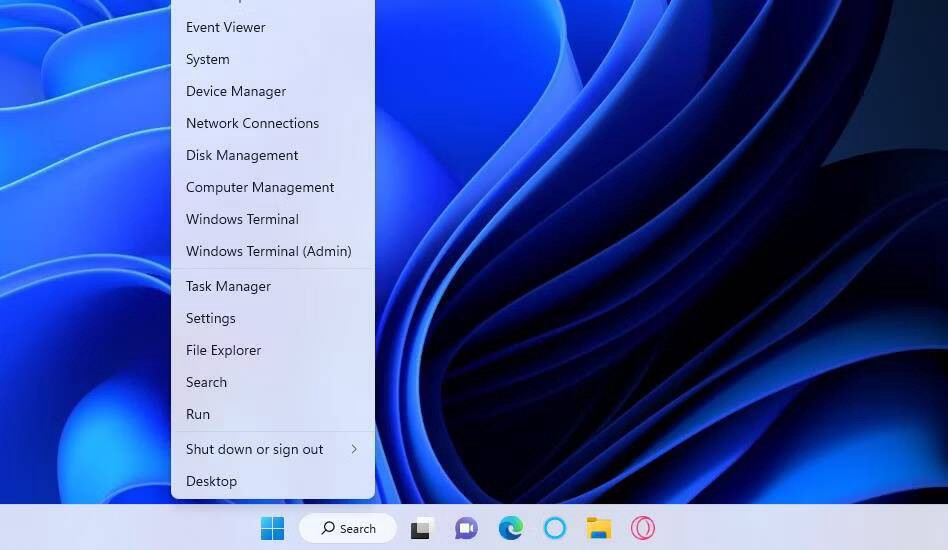This screenshot has width=948, height=550.
Task: Launch Opera browser from the taskbar
Action: point(643,529)
